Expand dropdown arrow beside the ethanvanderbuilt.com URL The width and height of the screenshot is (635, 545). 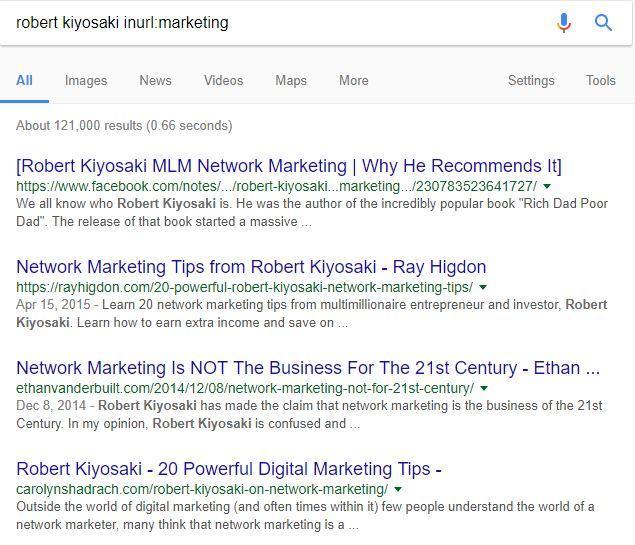[484, 388]
